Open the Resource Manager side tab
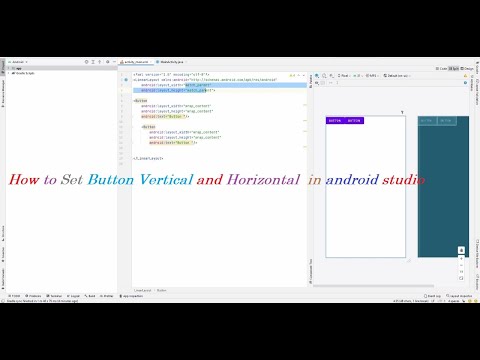Screen dimensions: 480x360 tap(3, 93)
